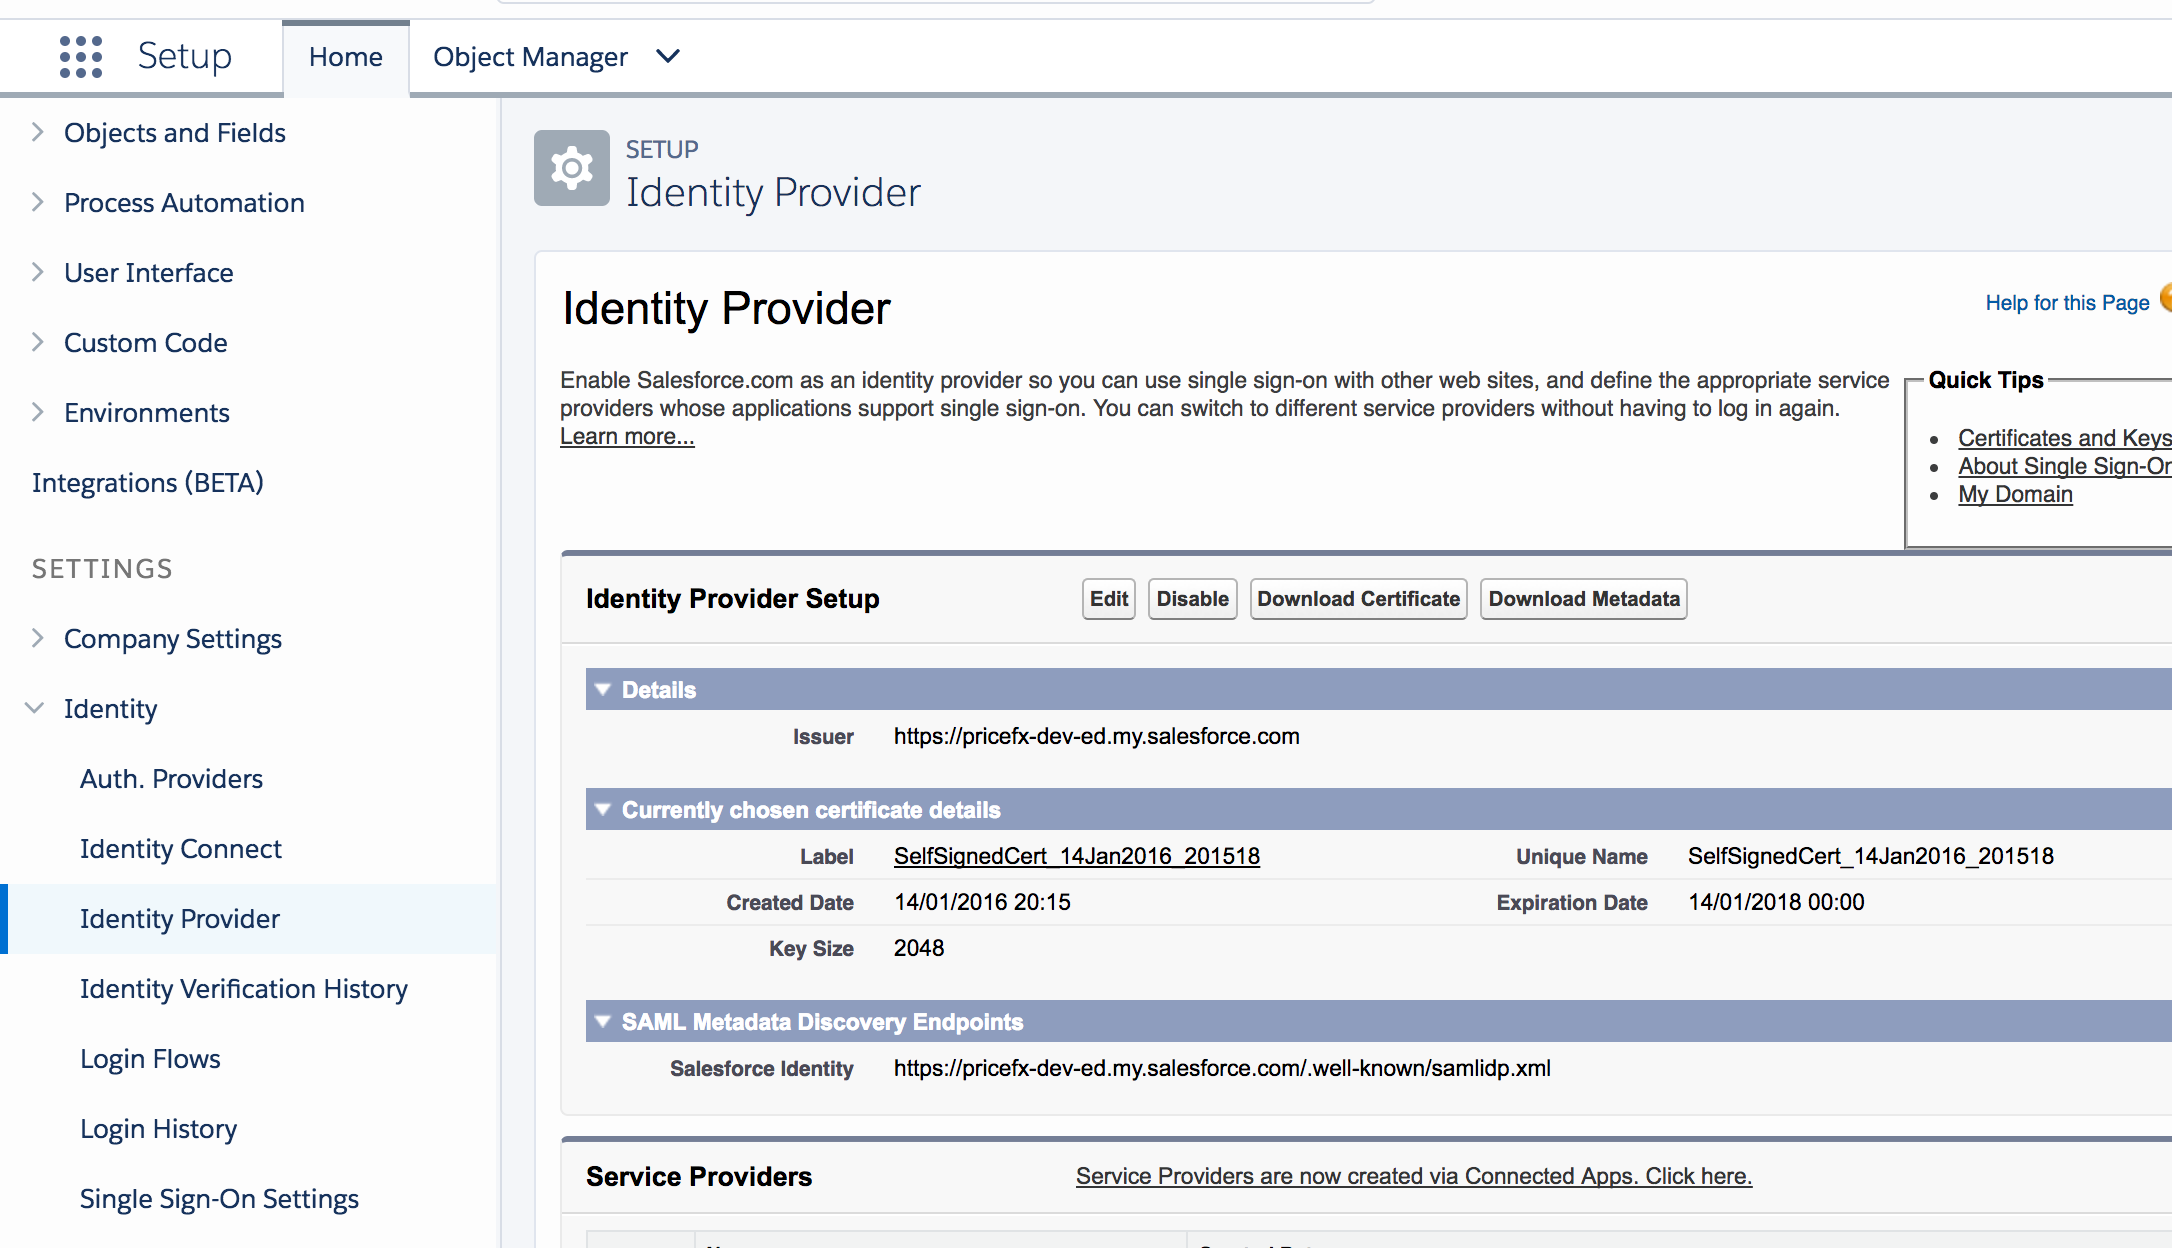Click the help icon beside "Help for this Page"

[2166, 297]
